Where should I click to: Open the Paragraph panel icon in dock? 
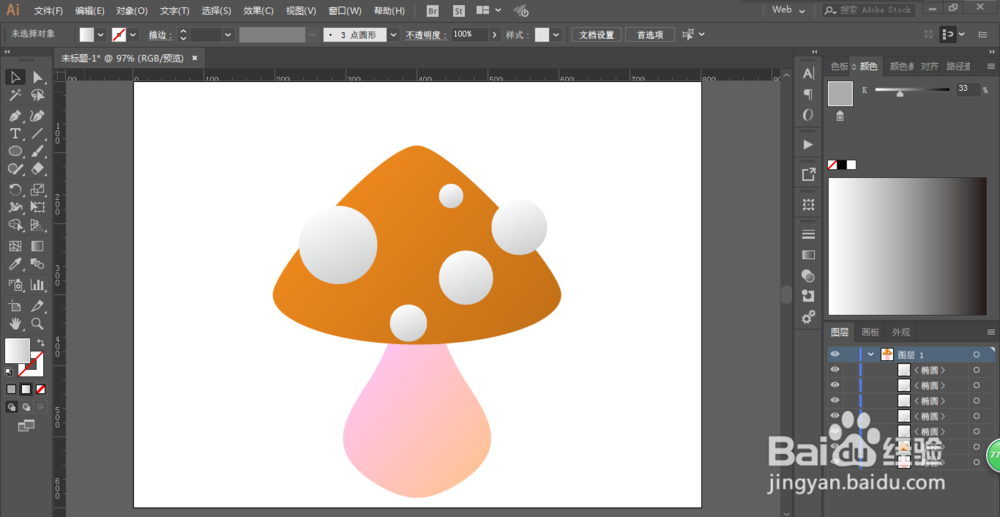pyautogui.click(x=808, y=94)
